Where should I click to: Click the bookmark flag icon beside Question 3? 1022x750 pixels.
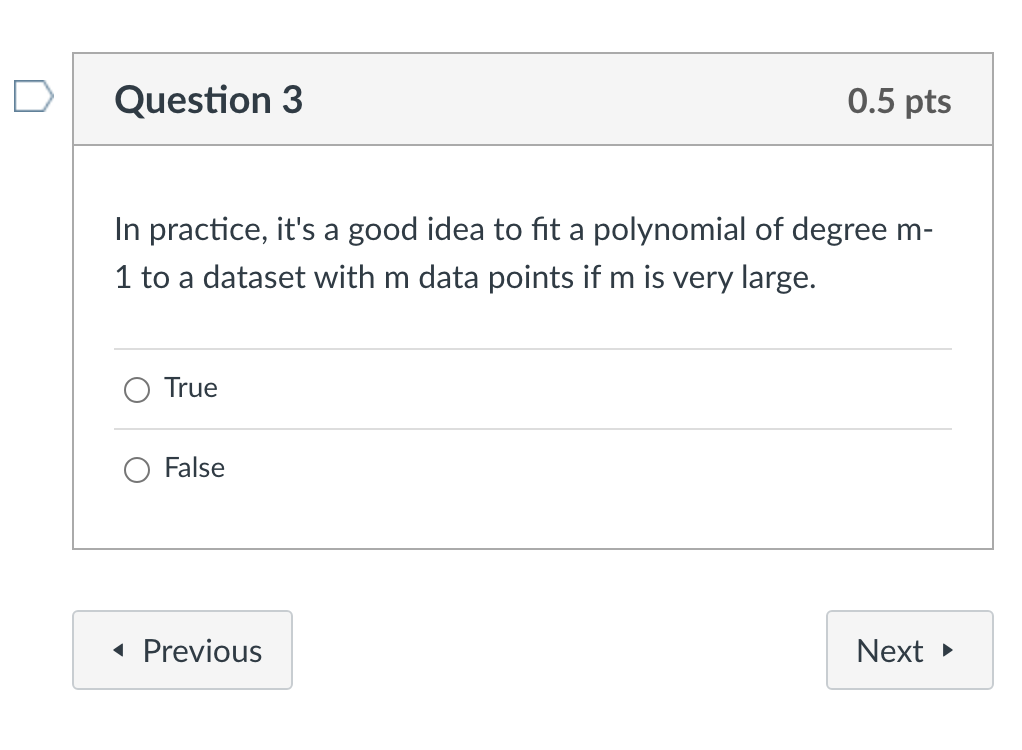(32, 96)
